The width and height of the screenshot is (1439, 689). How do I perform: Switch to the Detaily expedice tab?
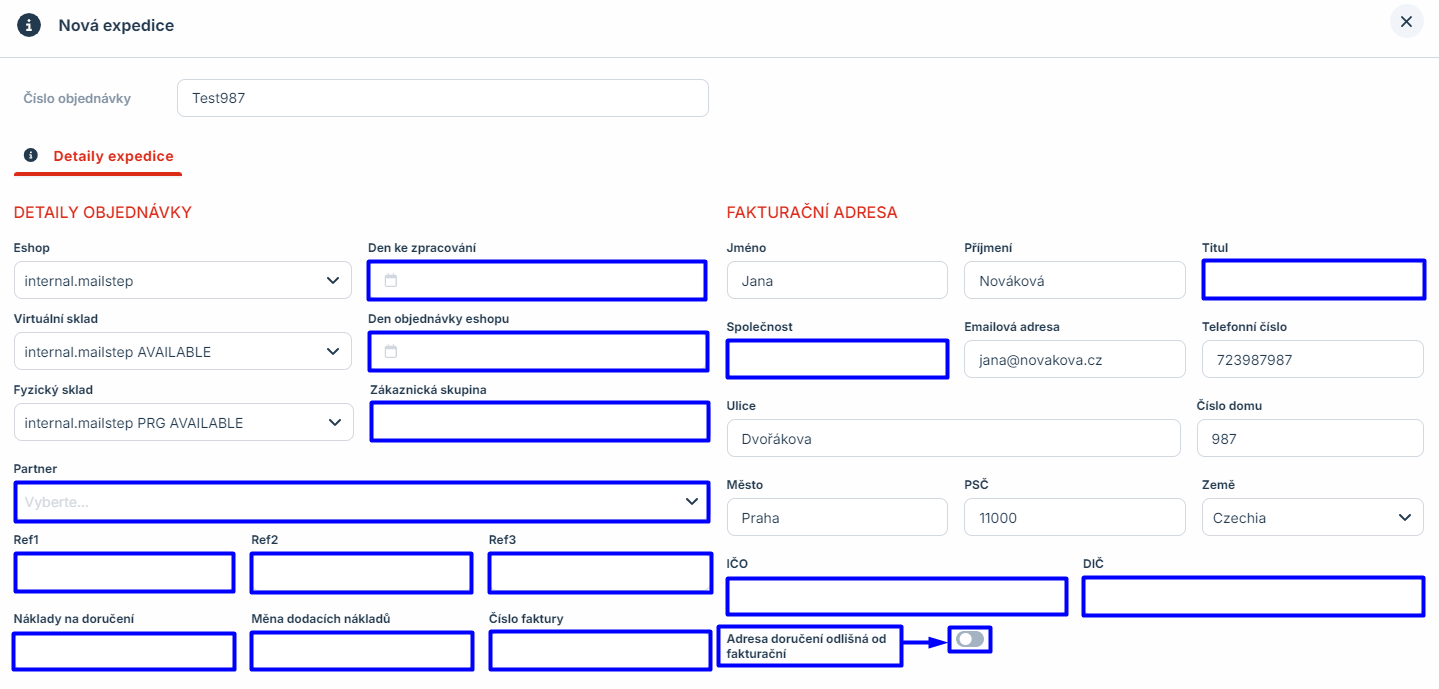[113, 156]
